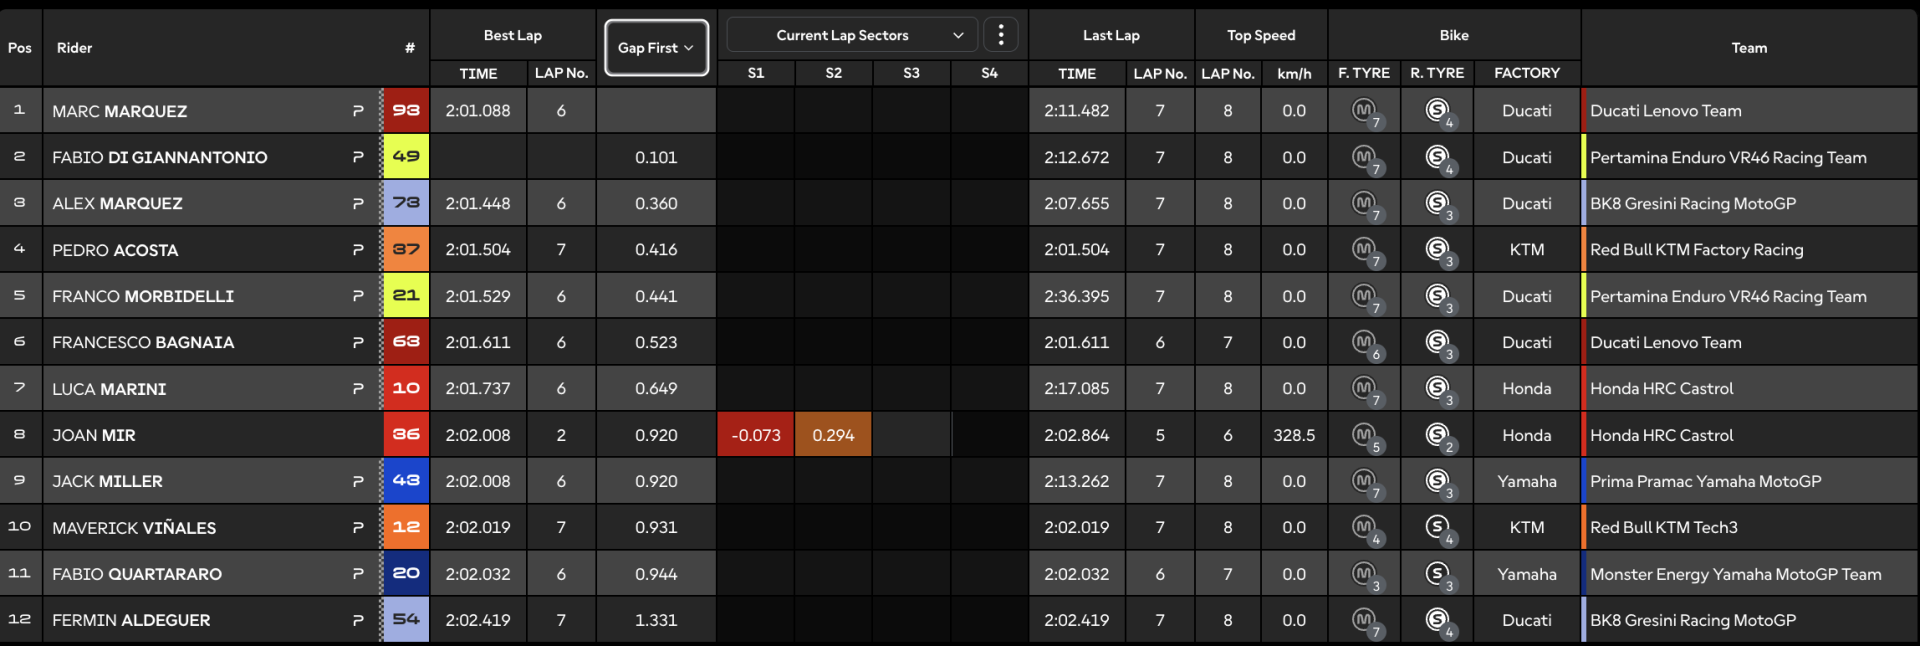Screen dimensions: 1920x646
Task: Select Maverick Viñales's front tyre icon
Action: pos(1366,528)
